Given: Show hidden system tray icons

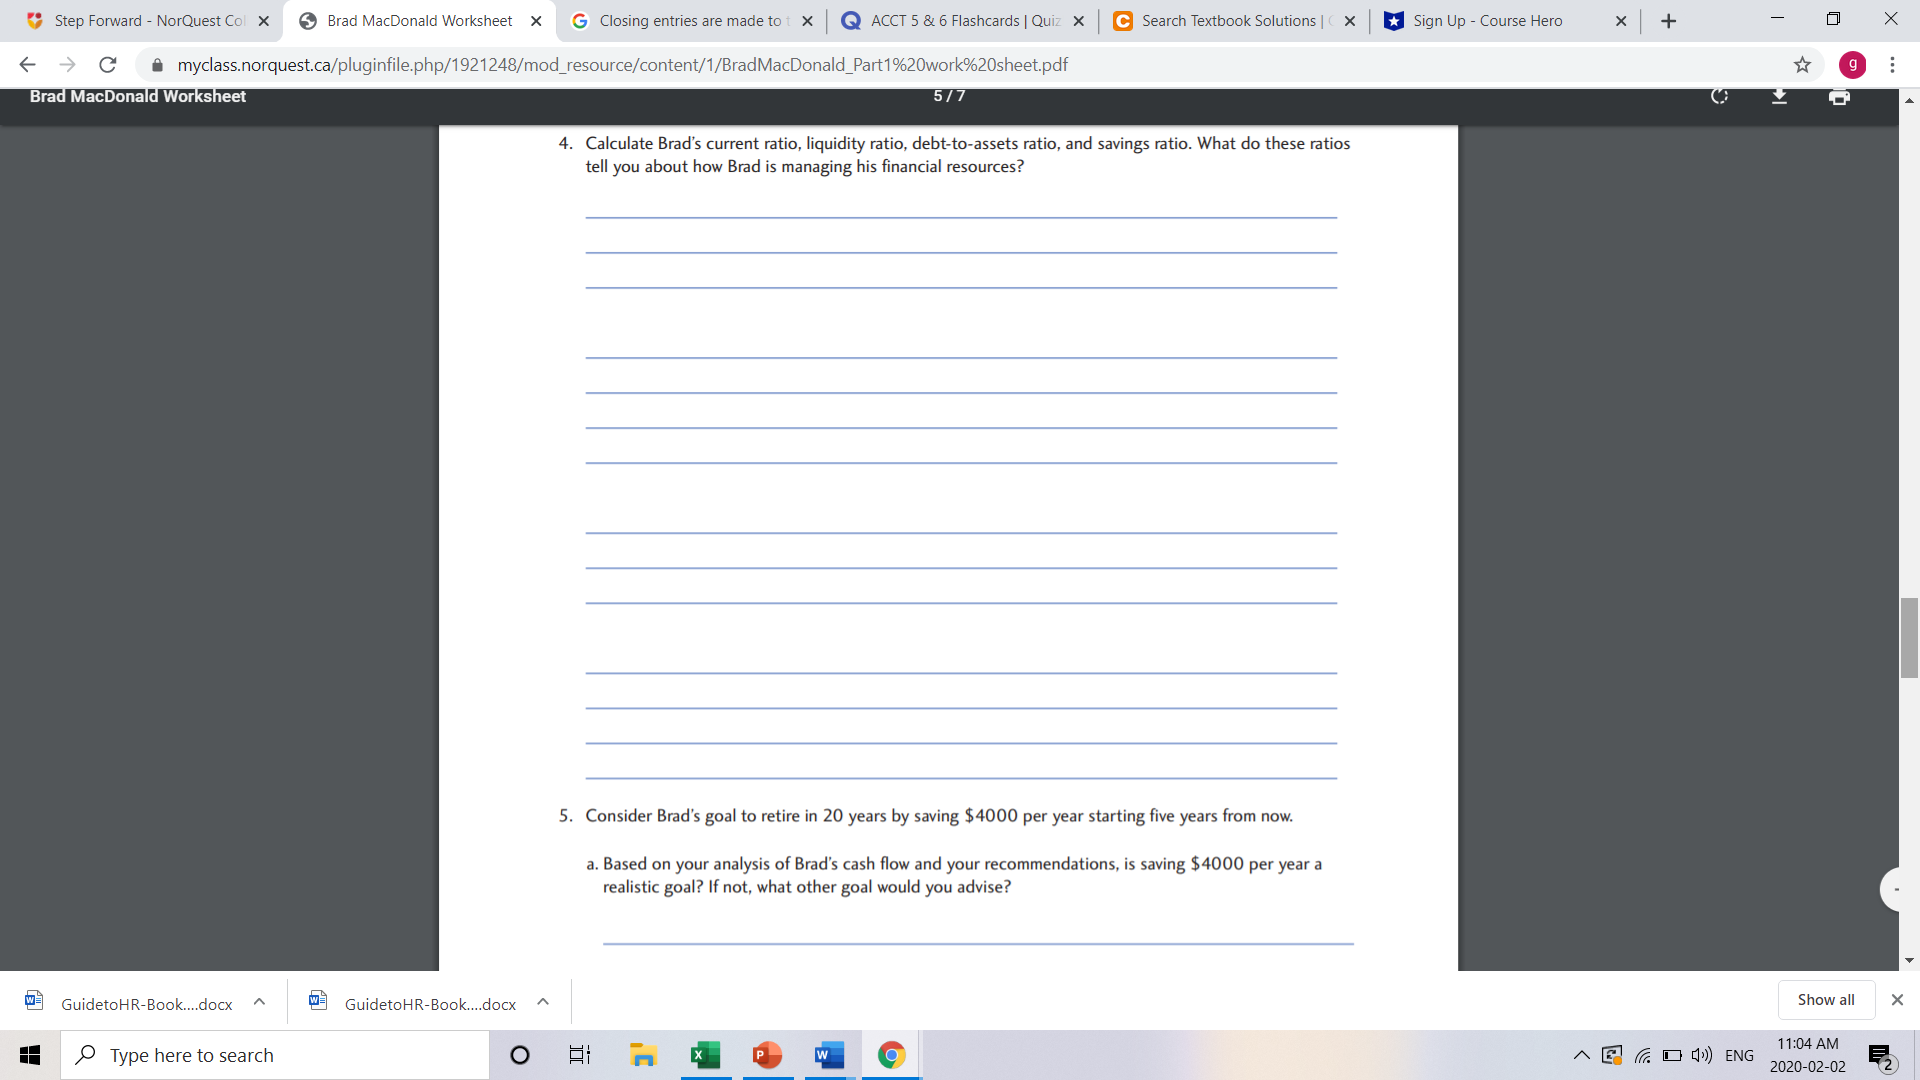Looking at the screenshot, I should pos(1581,1055).
